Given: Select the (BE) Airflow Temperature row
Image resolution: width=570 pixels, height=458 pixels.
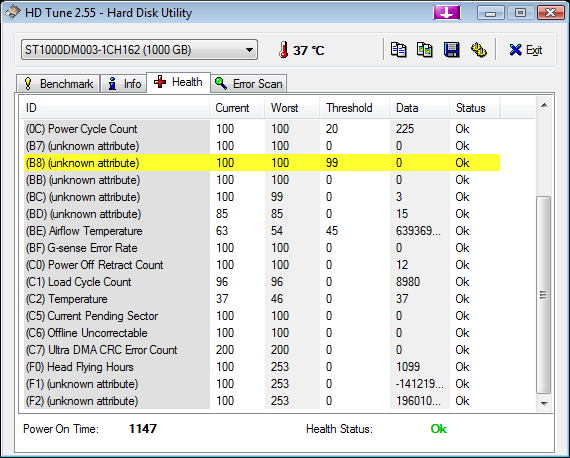Looking at the screenshot, I should 262,231.
